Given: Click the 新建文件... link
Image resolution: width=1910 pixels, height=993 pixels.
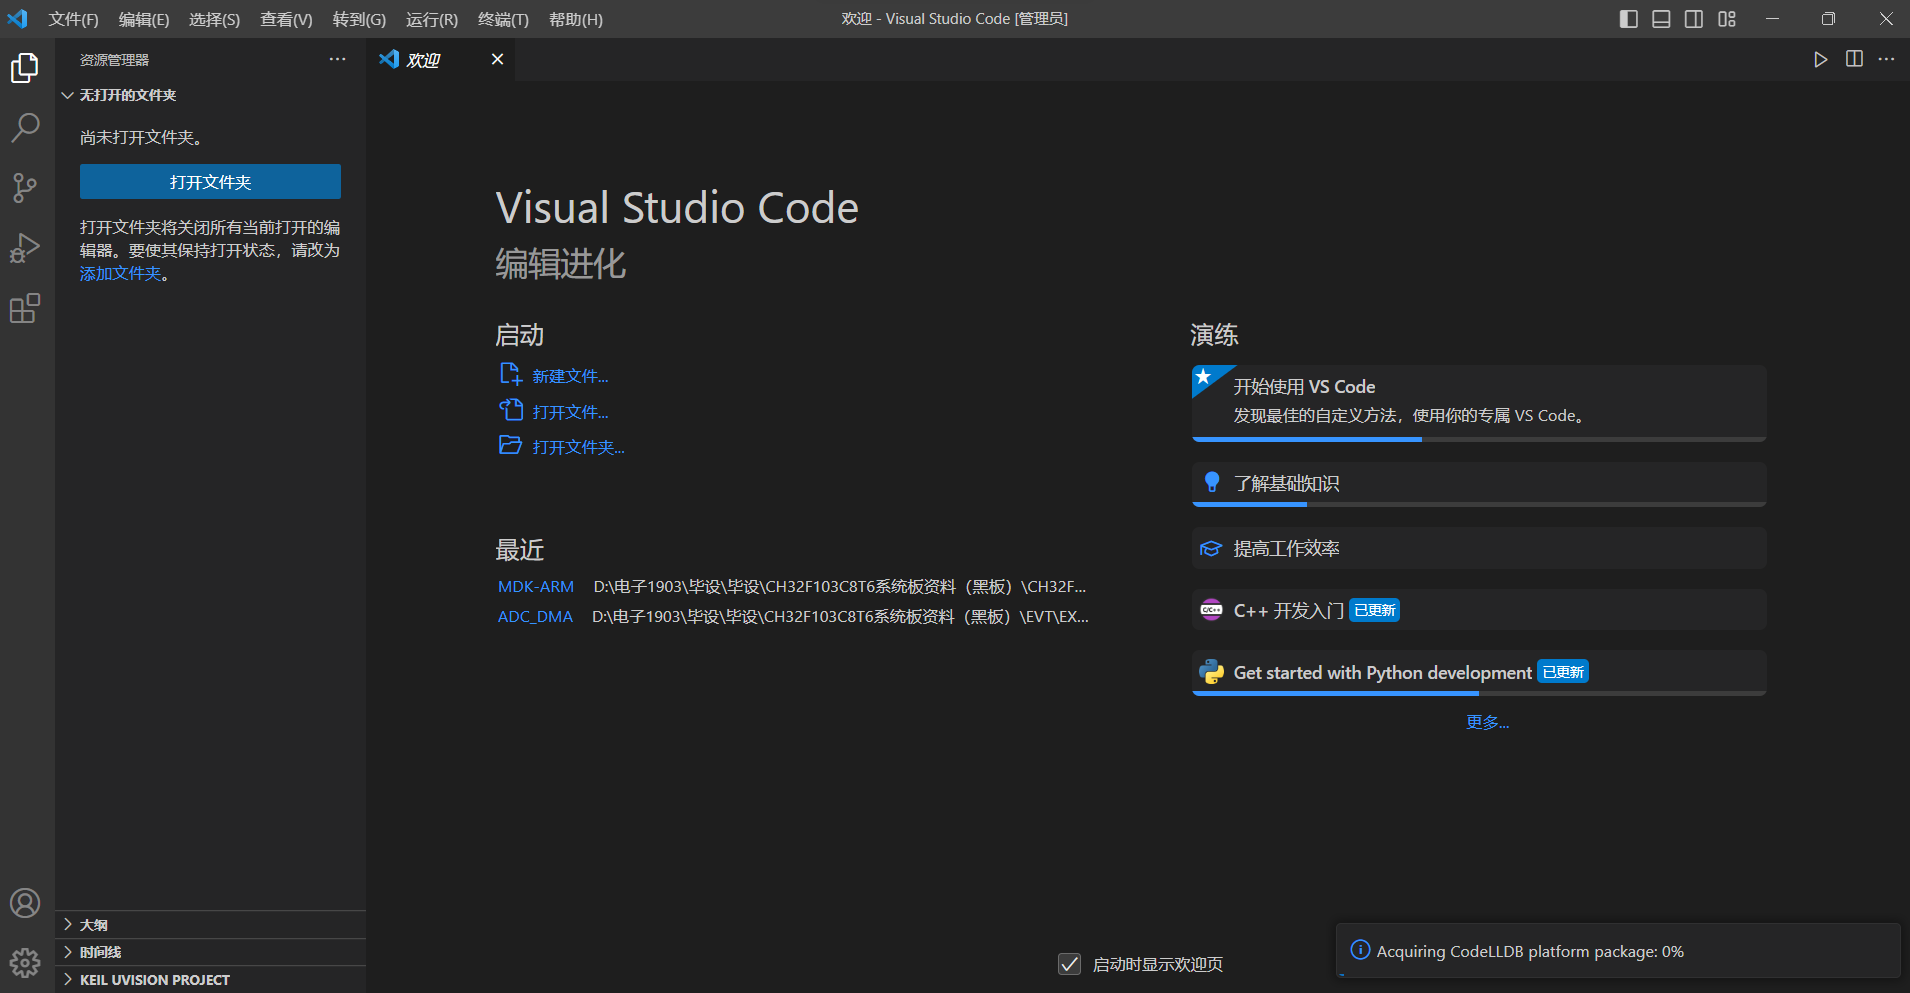Looking at the screenshot, I should pyautogui.click(x=570, y=376).
